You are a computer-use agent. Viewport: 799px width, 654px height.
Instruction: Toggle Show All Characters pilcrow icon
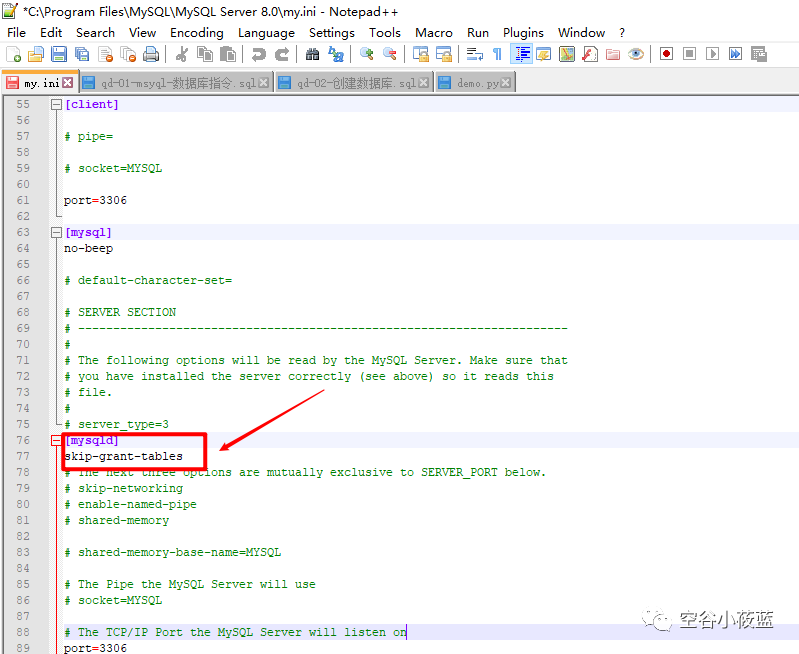coord(498,54)
